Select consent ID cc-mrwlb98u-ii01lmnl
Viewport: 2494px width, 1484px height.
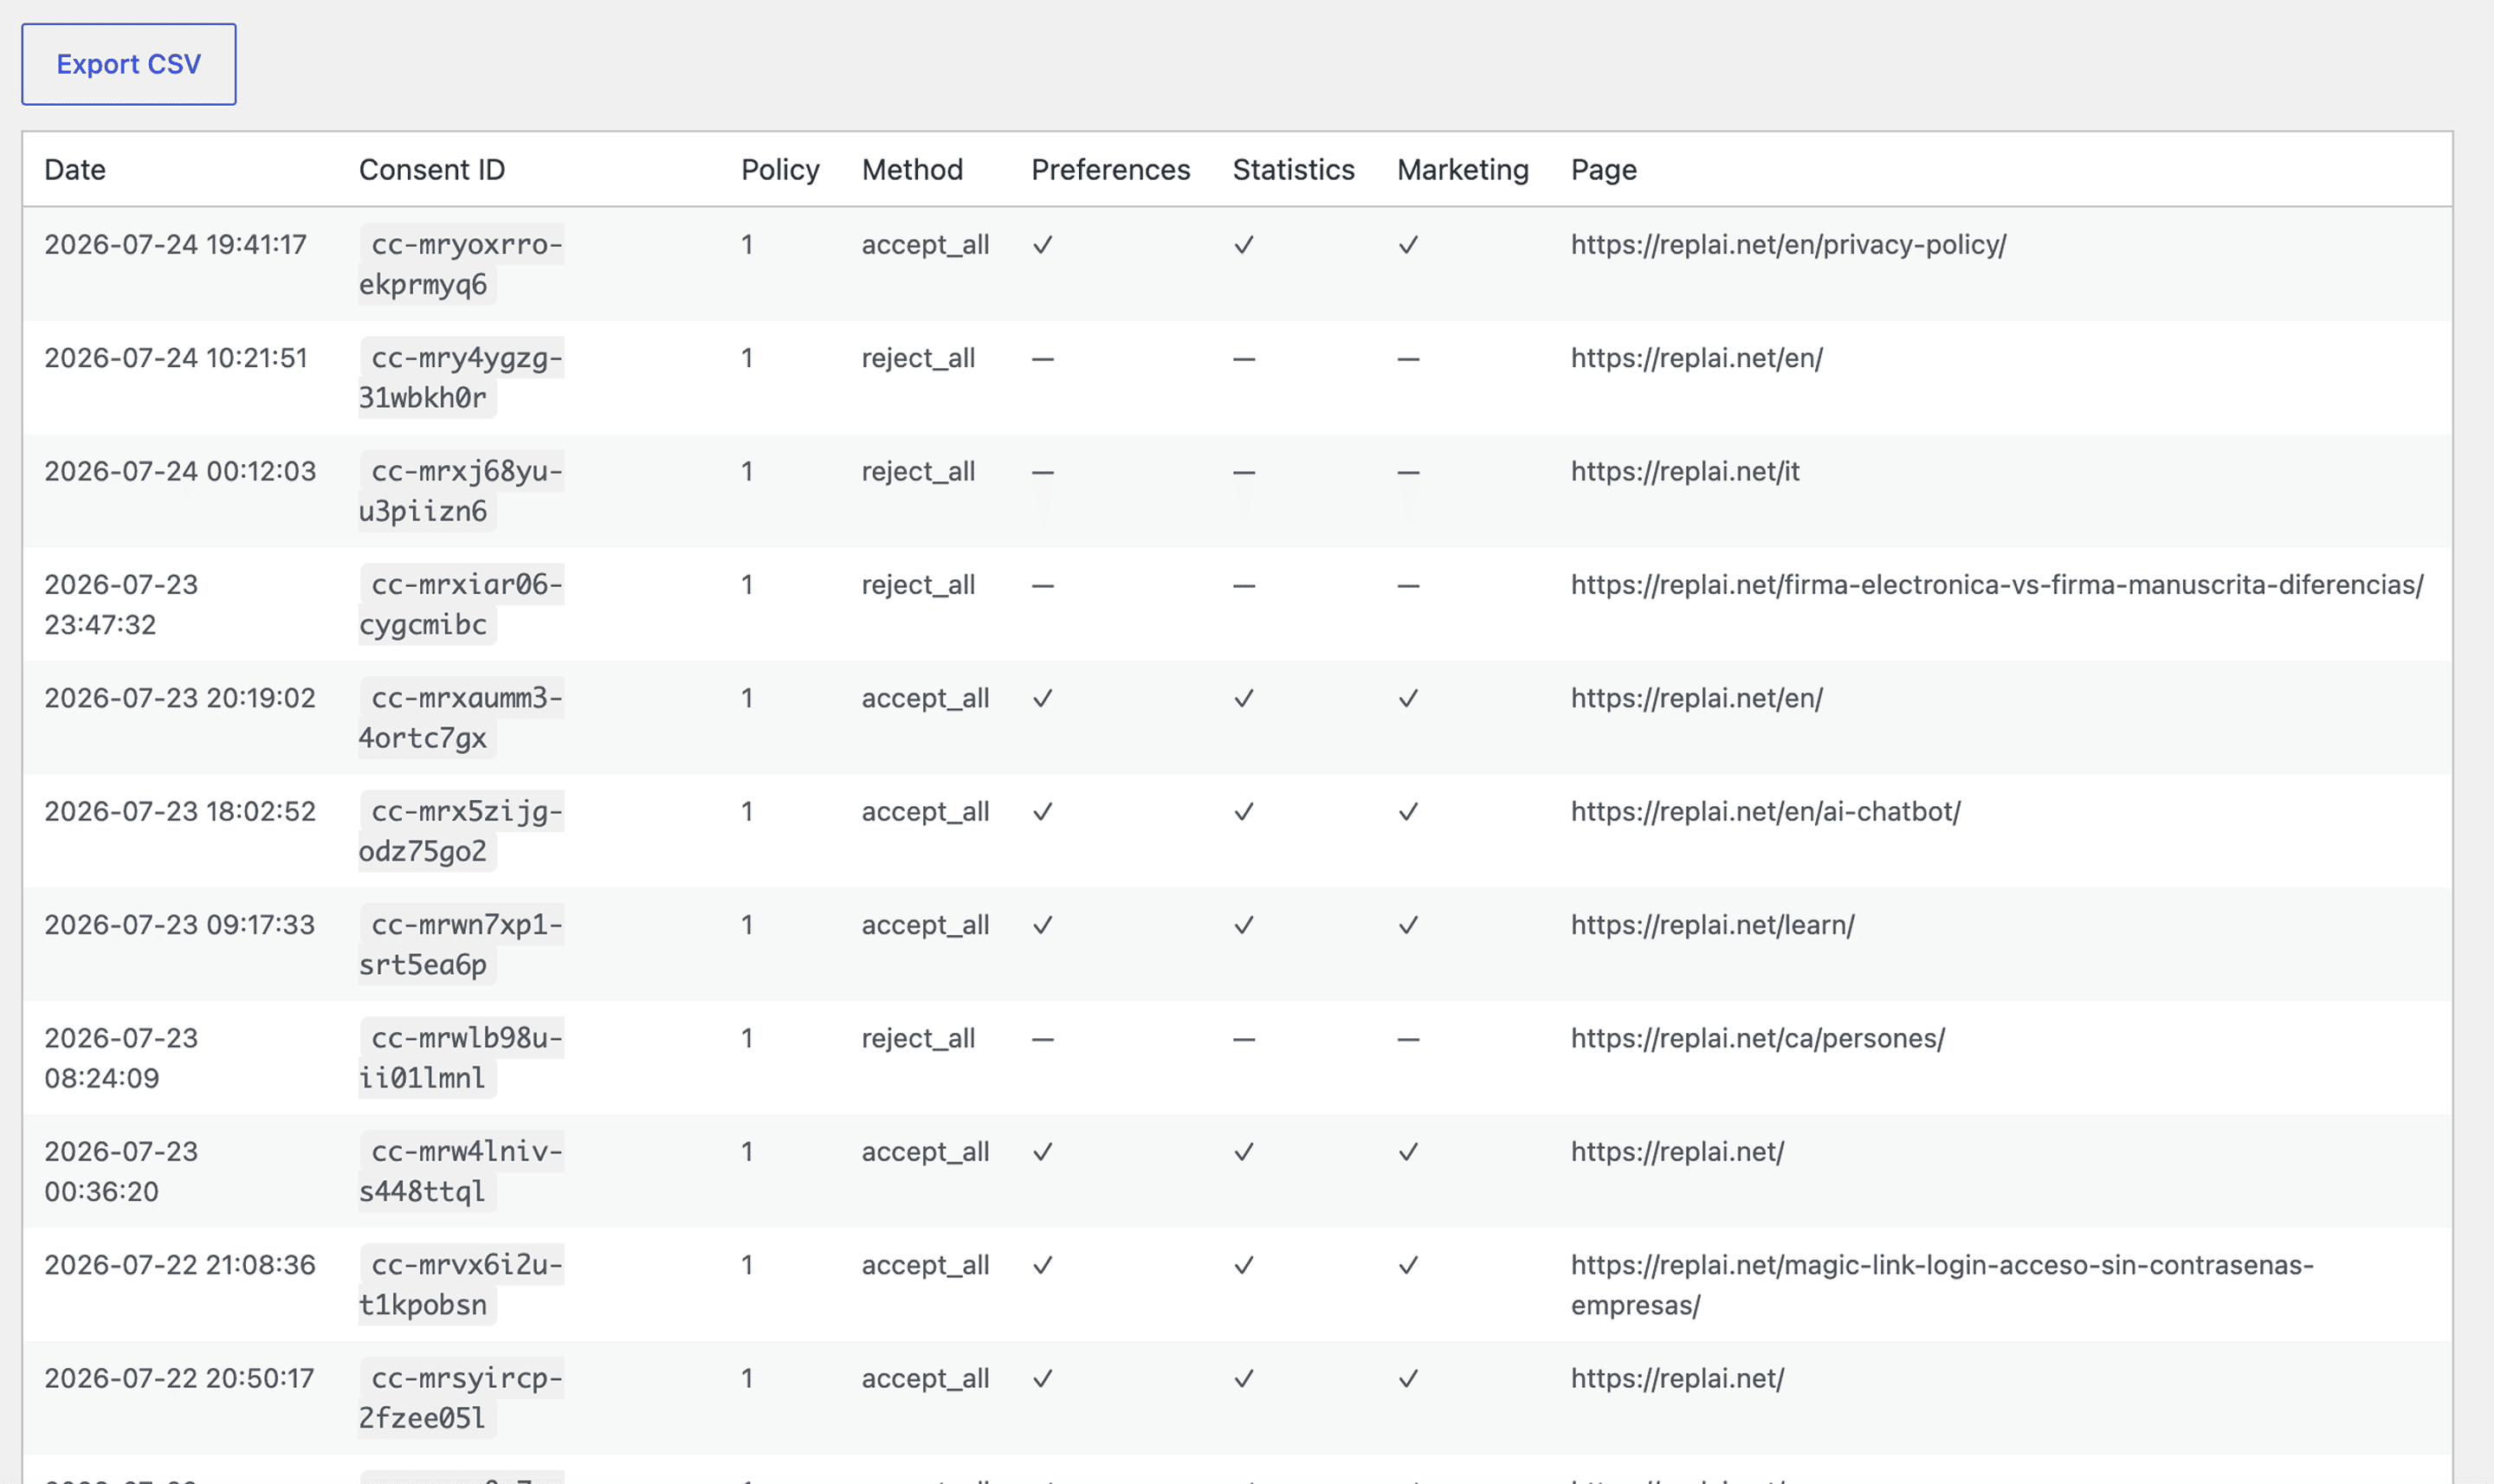click(x=461, y=1058)
